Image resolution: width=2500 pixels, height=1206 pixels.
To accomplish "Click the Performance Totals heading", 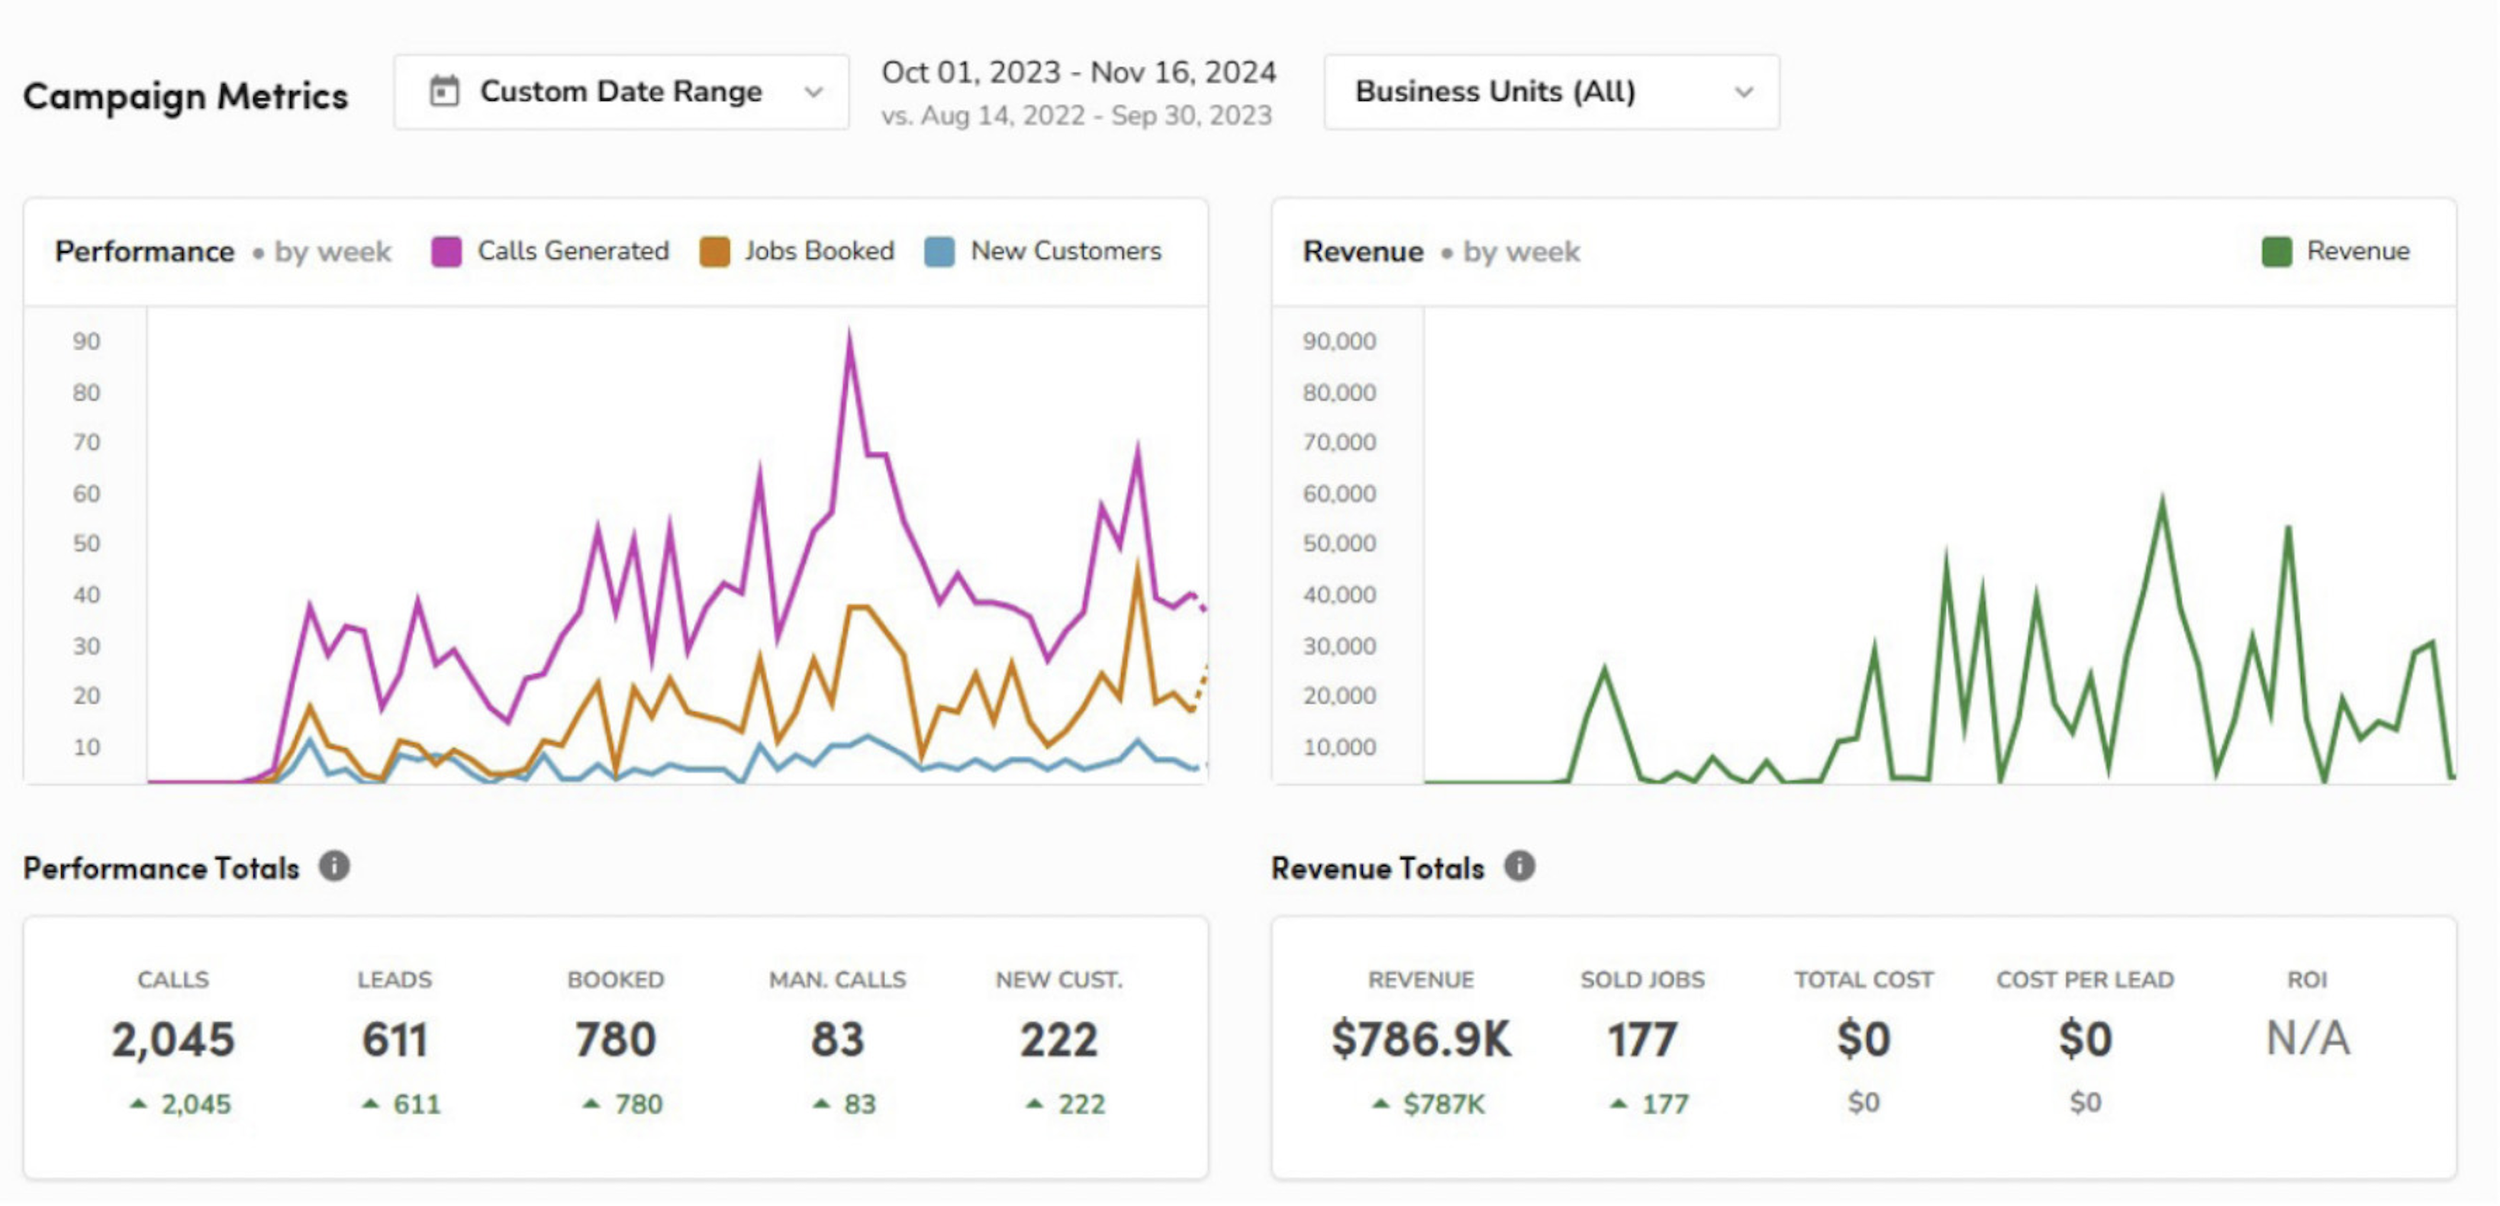I will (161, 867).
